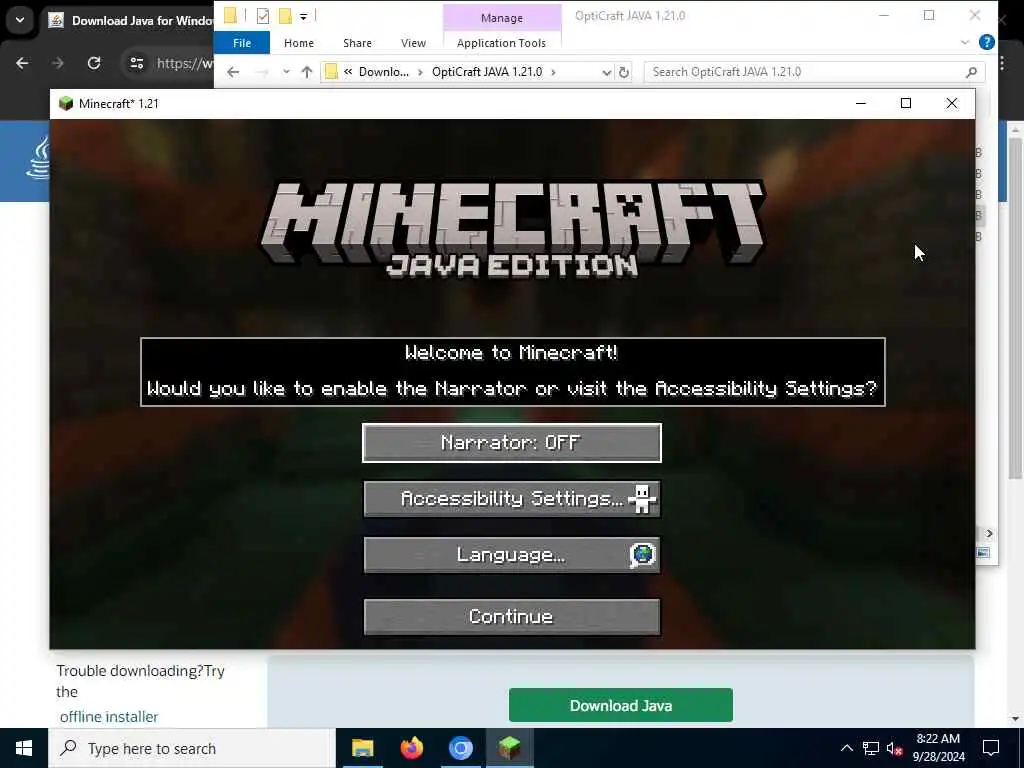Switch to the Home ribbon tab
This screenshot has width=1024, height=768.
[x=298, y=43]
